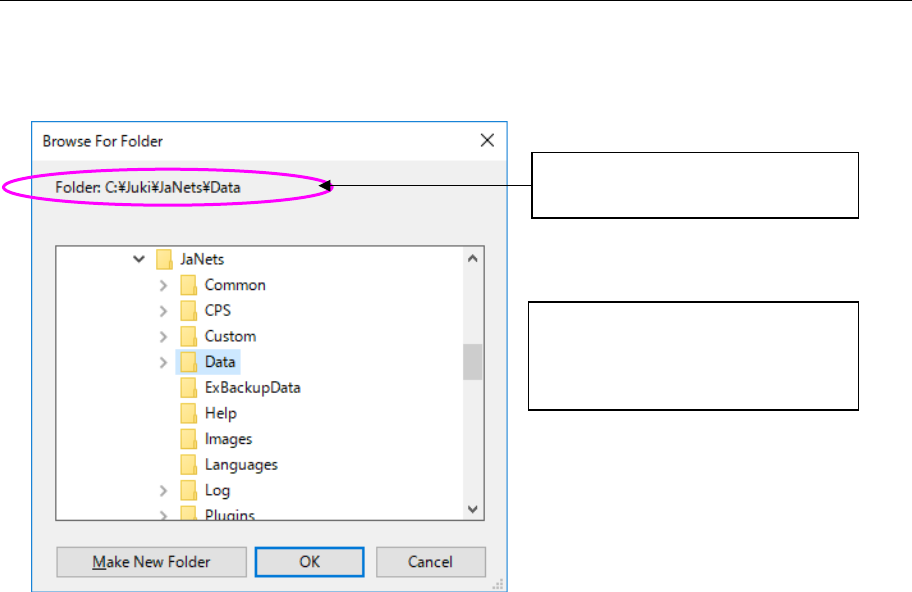Click the Common folder icon

click(189, 285)
